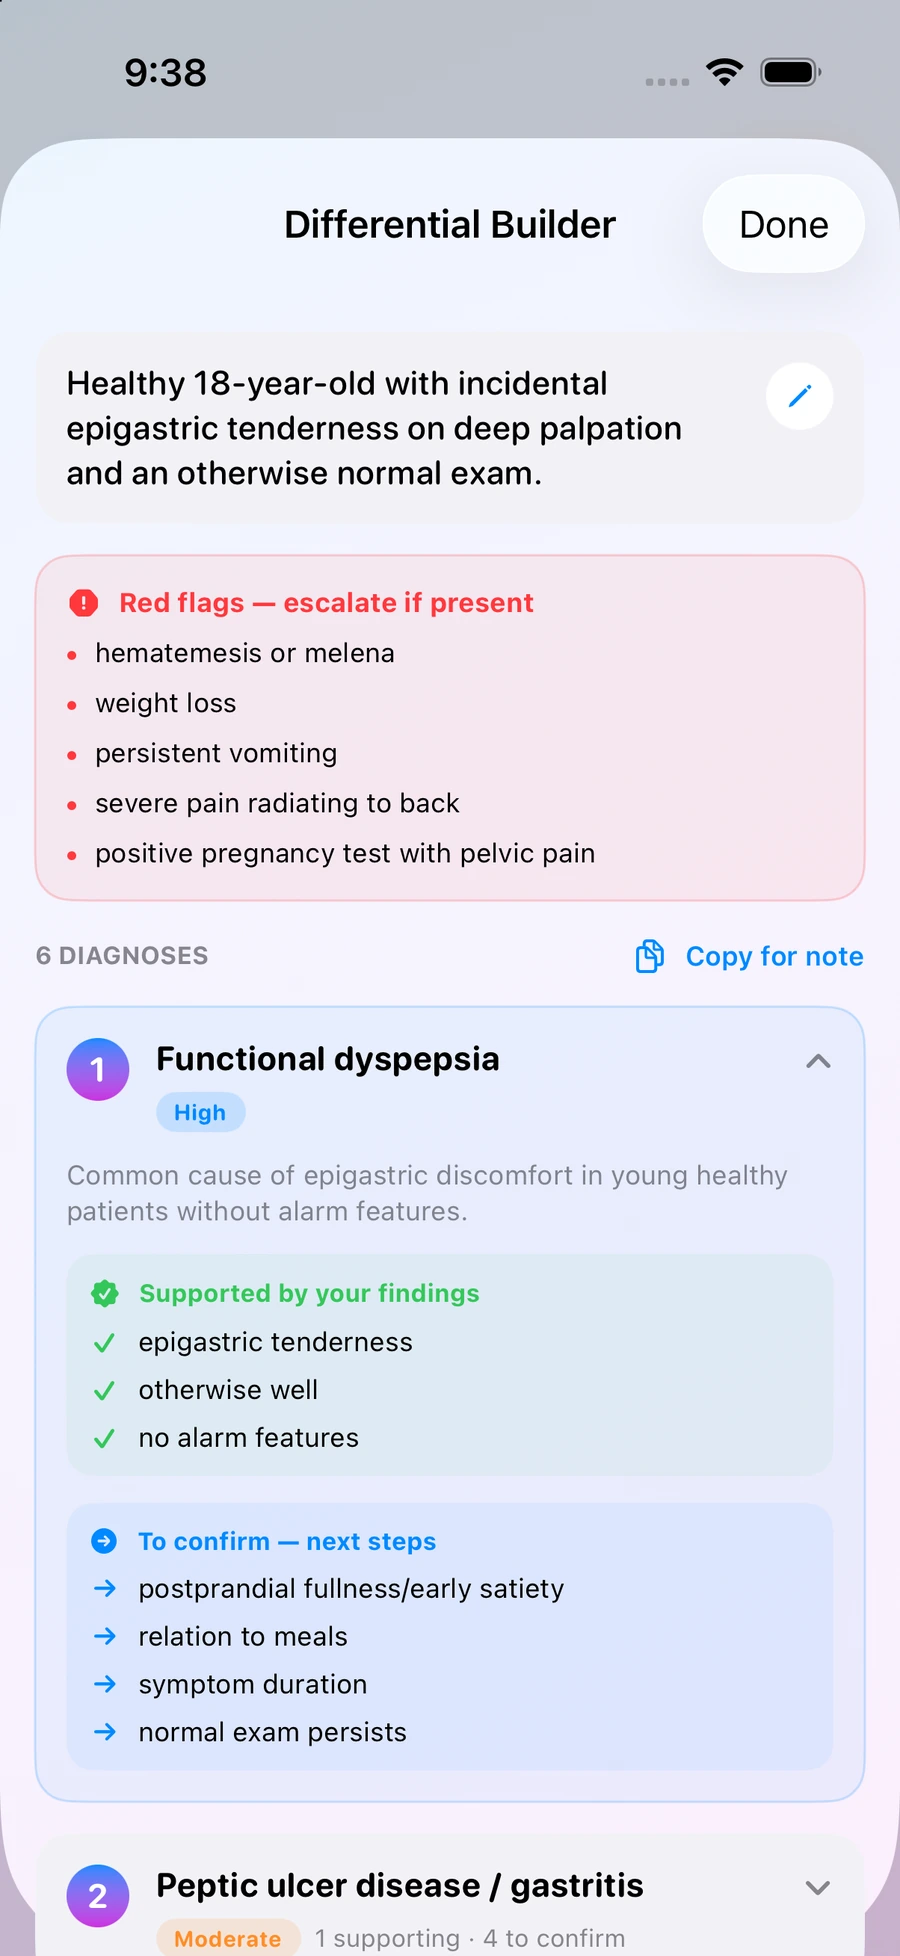Select the Moderate likelihood tag
Viewport: 900px width, 1956px height.
(228, 1938)
